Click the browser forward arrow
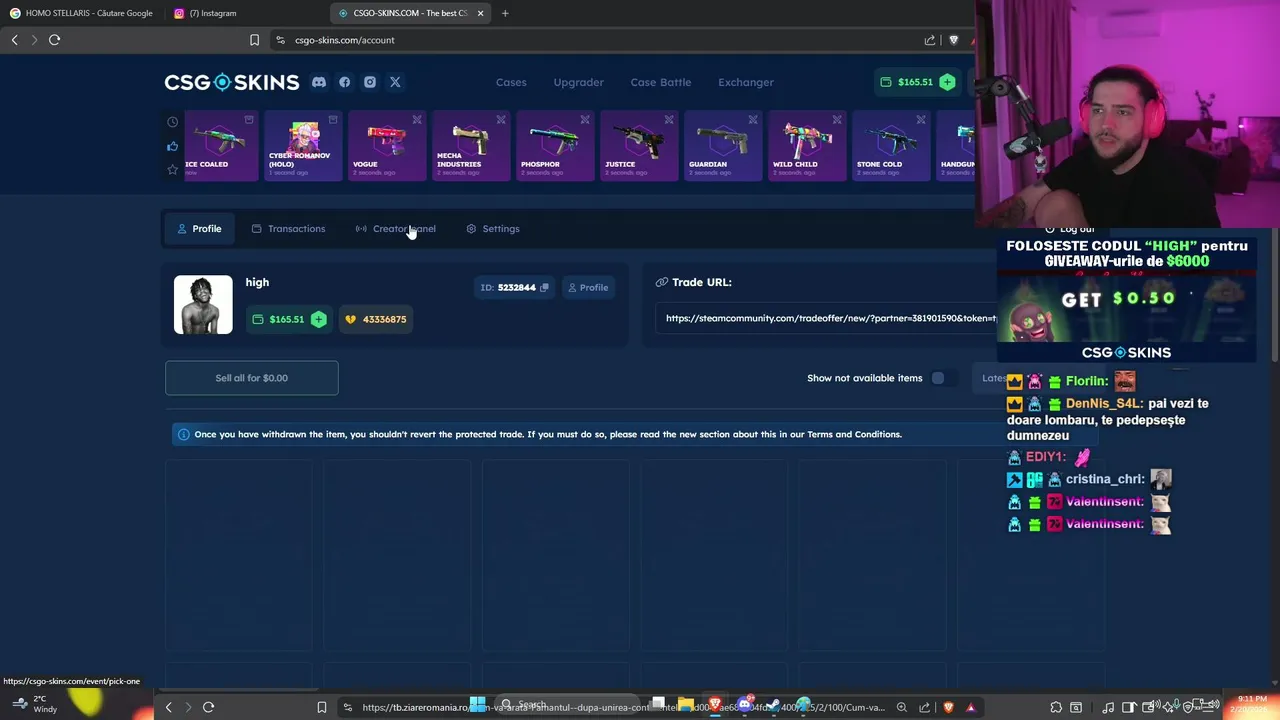This screenshot has height=720, width=1280. point(34,40)
